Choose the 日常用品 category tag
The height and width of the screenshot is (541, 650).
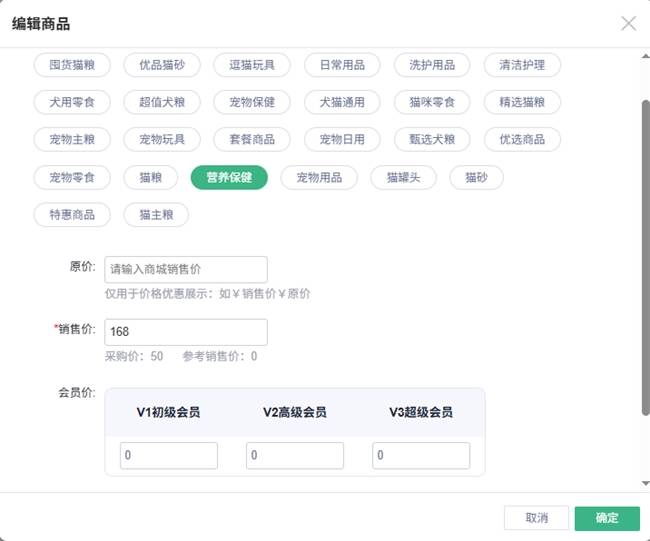[342, 65]
